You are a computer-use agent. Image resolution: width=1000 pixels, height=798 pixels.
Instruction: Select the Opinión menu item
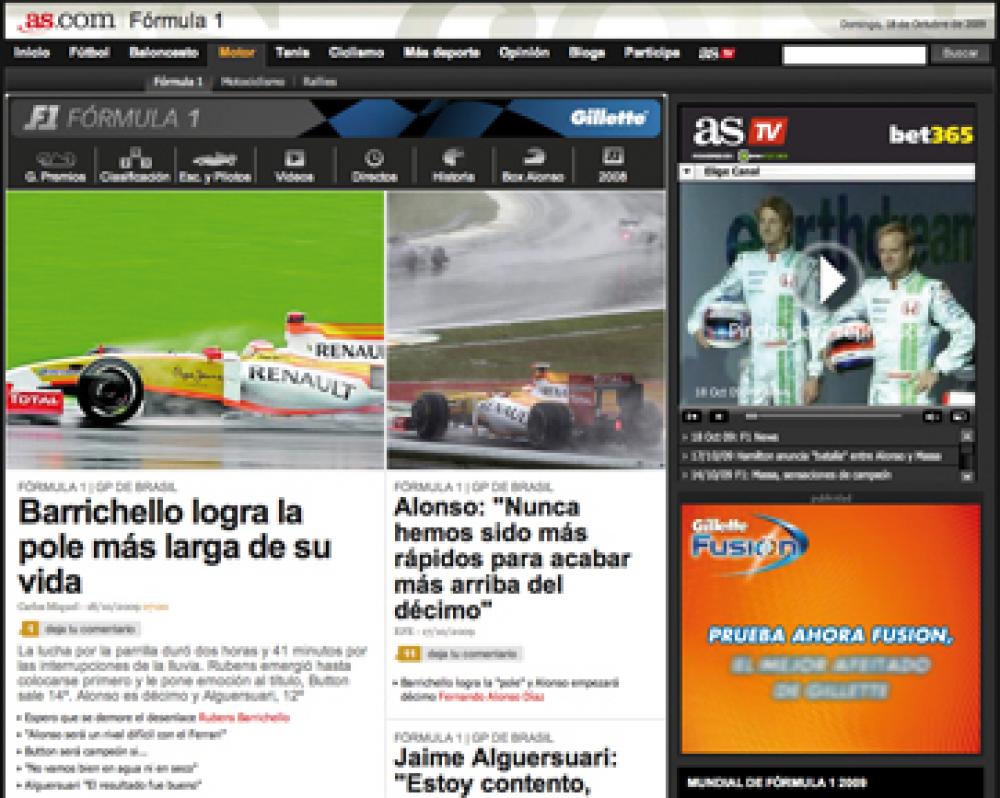click(524, 53)
